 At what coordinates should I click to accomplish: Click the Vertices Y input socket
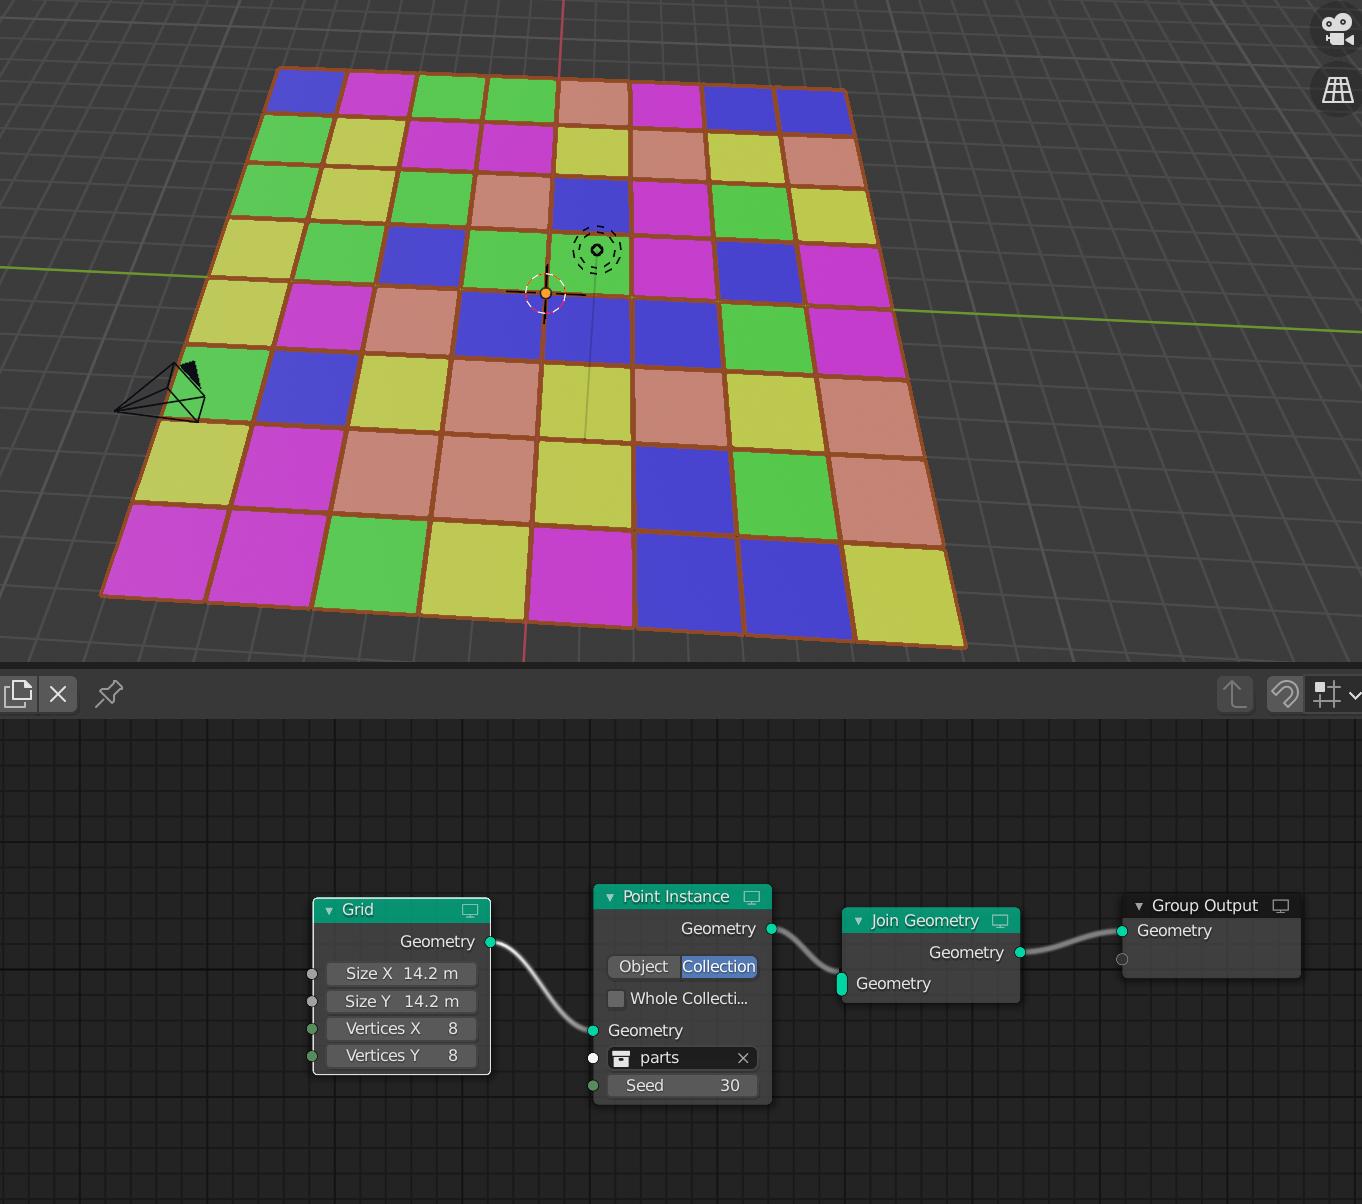(312, 1056)
